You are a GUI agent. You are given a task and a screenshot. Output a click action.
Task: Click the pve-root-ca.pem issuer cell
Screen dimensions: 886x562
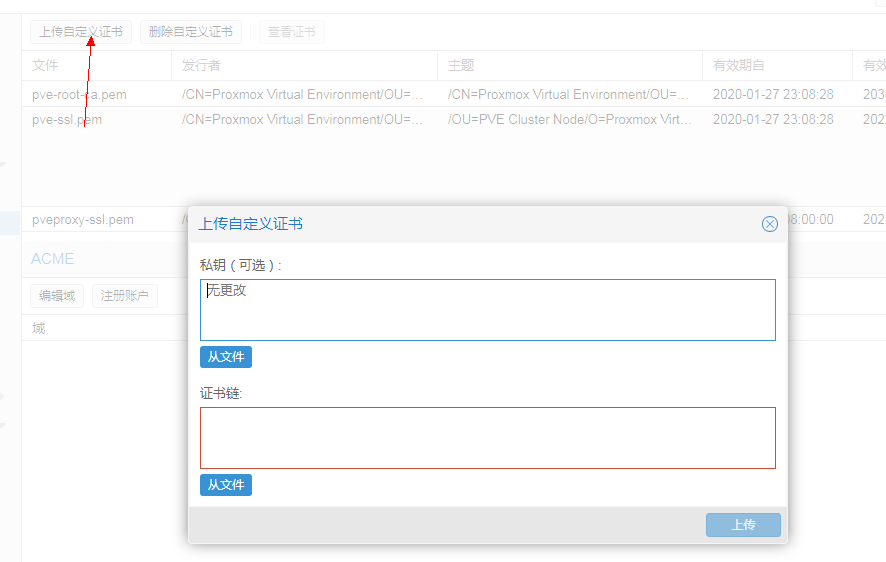pyautogui.click(x=305, y=94)
